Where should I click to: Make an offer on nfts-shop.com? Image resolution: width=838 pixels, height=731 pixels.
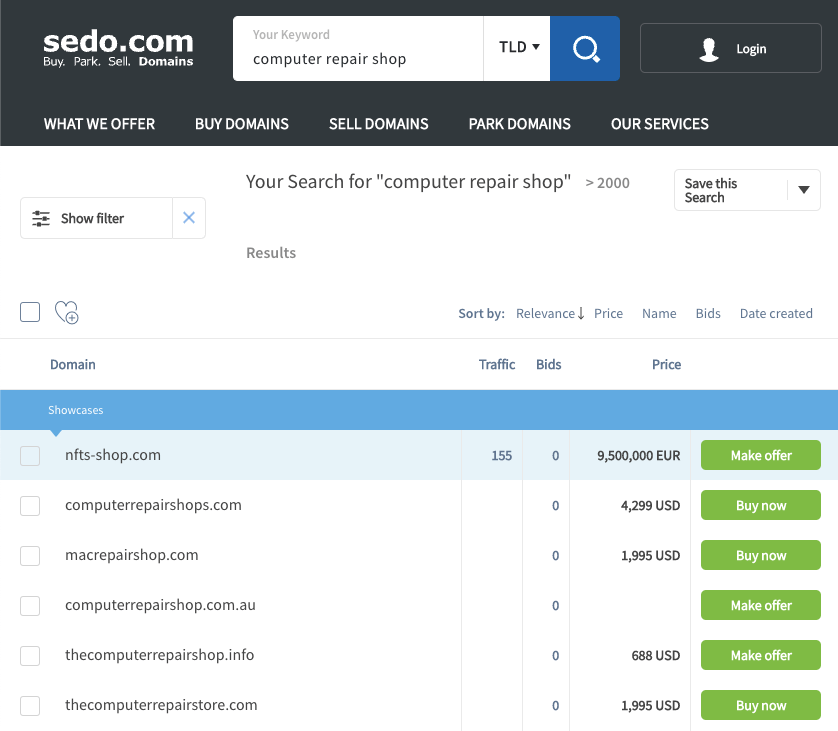(760, 455)
